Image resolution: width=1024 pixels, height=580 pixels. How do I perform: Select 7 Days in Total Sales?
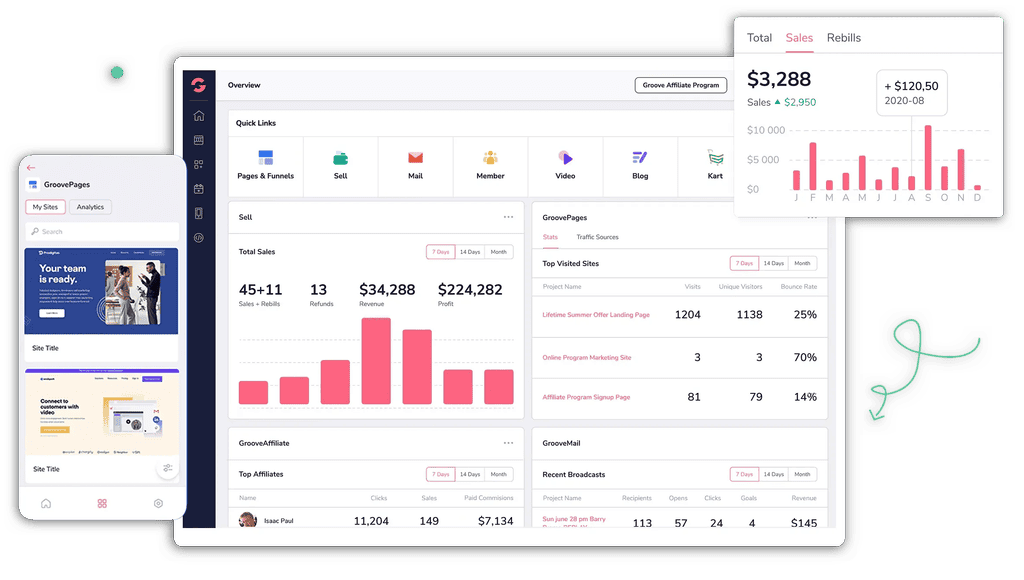pyautogui.click(x=441, y=251)
